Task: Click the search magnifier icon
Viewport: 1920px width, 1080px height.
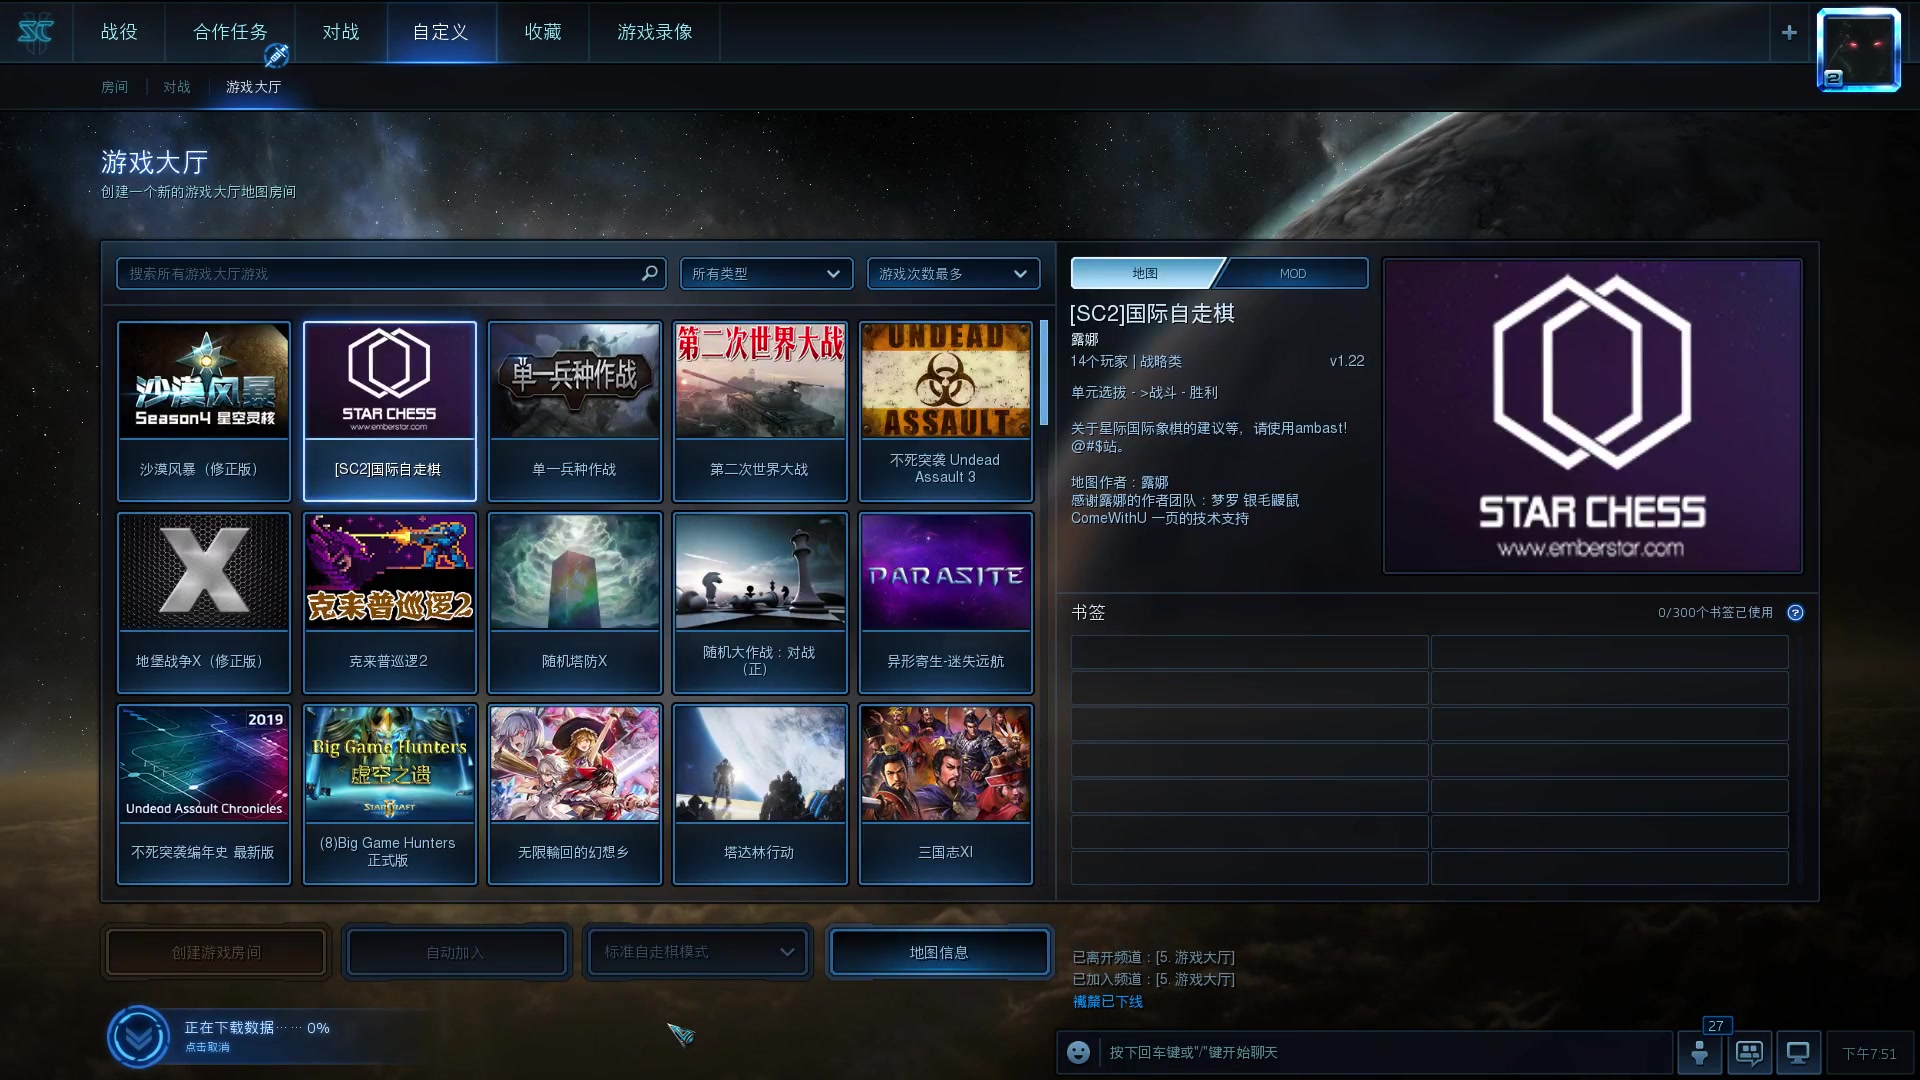Action: (x=649, y=273)
